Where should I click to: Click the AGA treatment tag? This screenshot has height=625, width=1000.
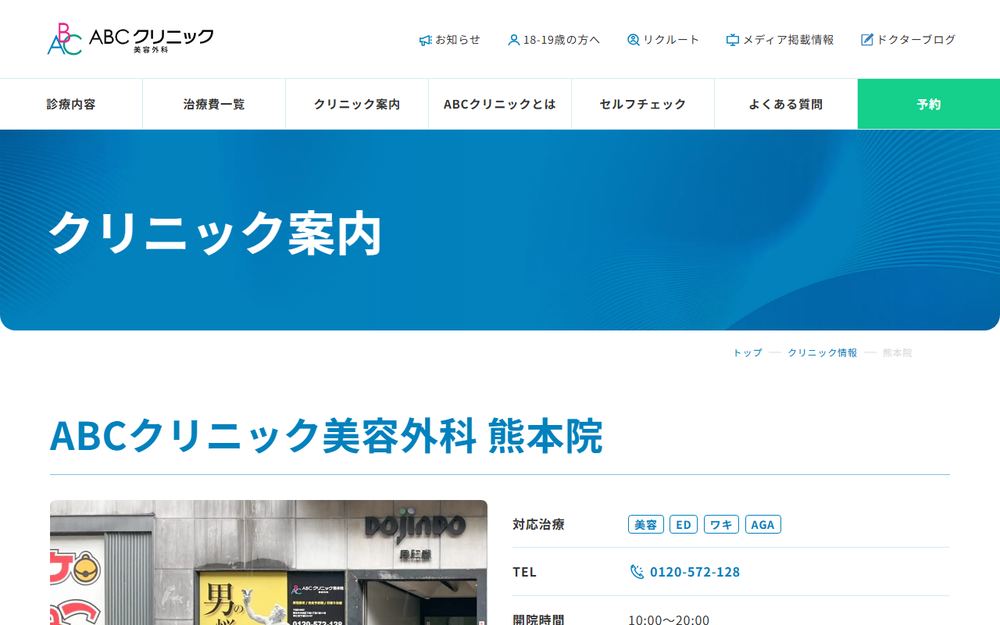763,524
